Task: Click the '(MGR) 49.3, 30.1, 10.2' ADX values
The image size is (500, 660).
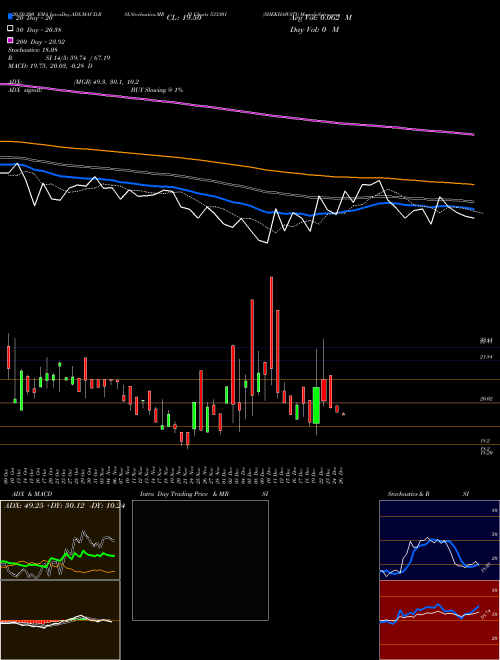Action: 106,82
